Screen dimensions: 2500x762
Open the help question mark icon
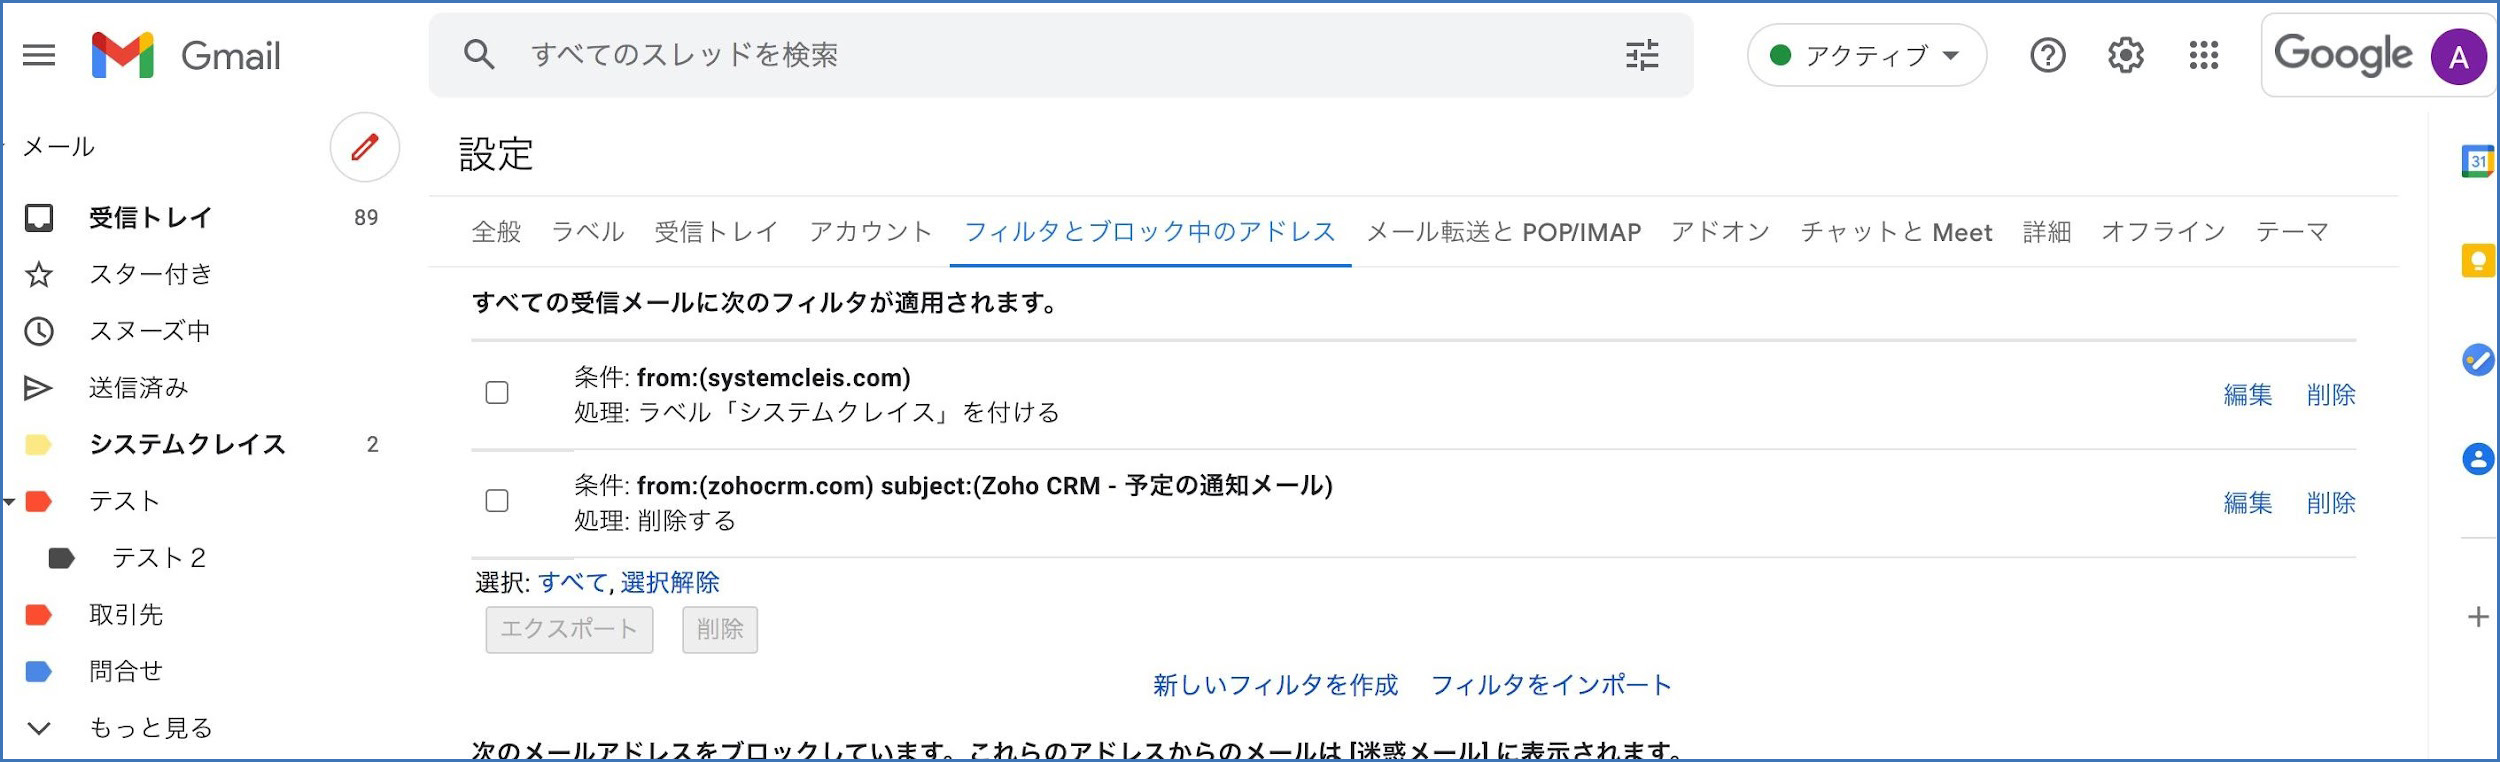point(2048,55)
